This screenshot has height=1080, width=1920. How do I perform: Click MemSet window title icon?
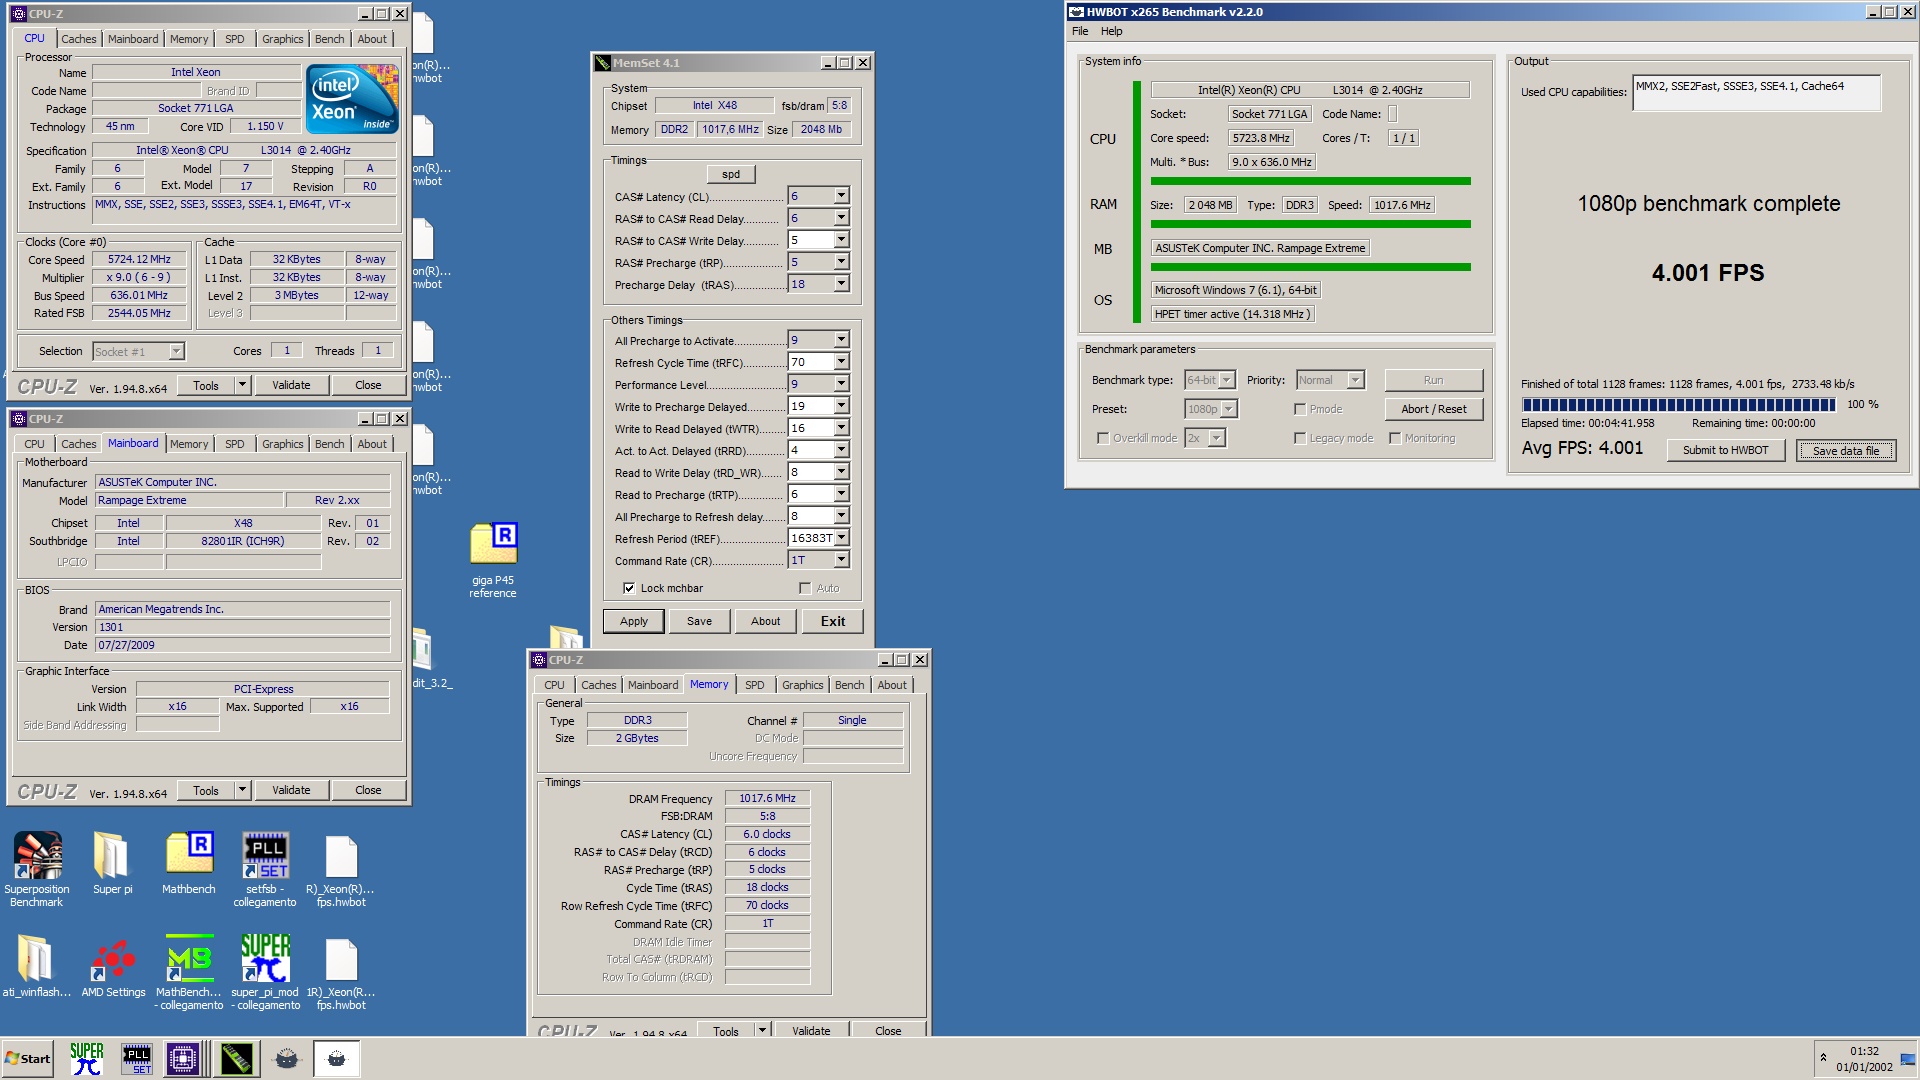point(603,63)
